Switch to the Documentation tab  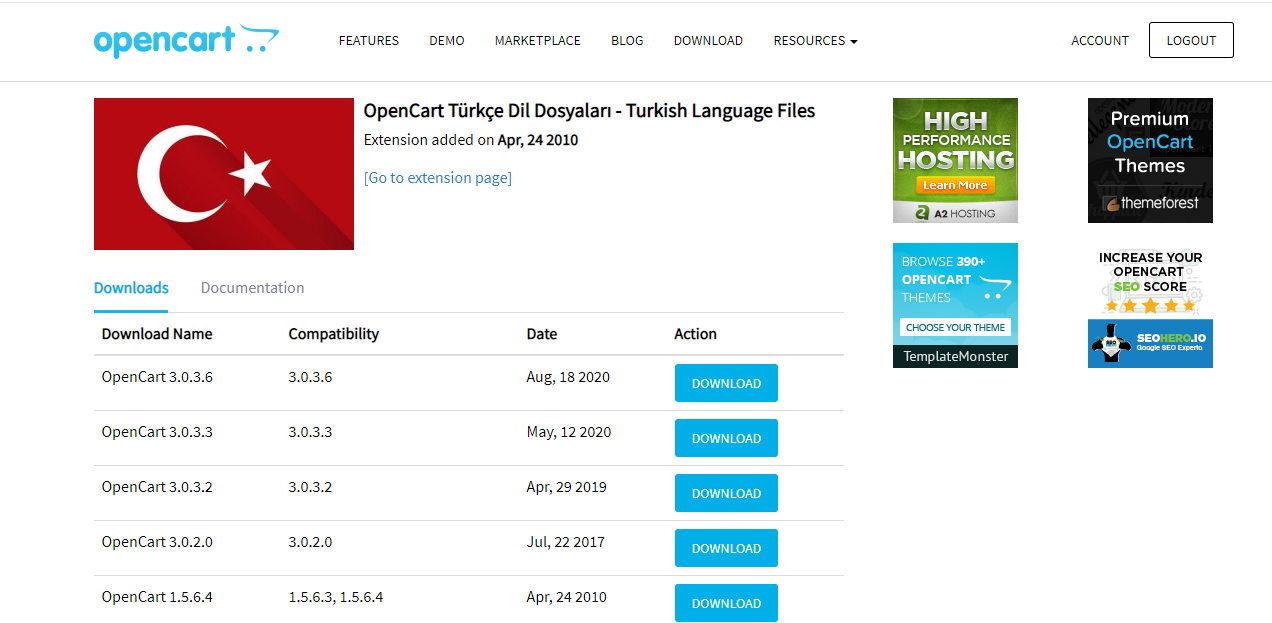pos(253,288)
